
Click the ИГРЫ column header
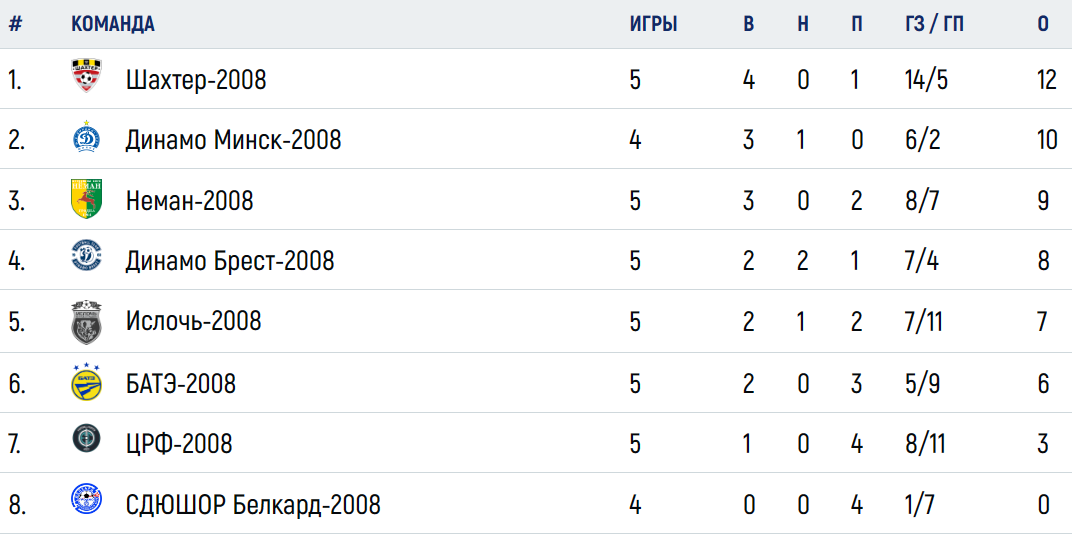coord(654,24)
